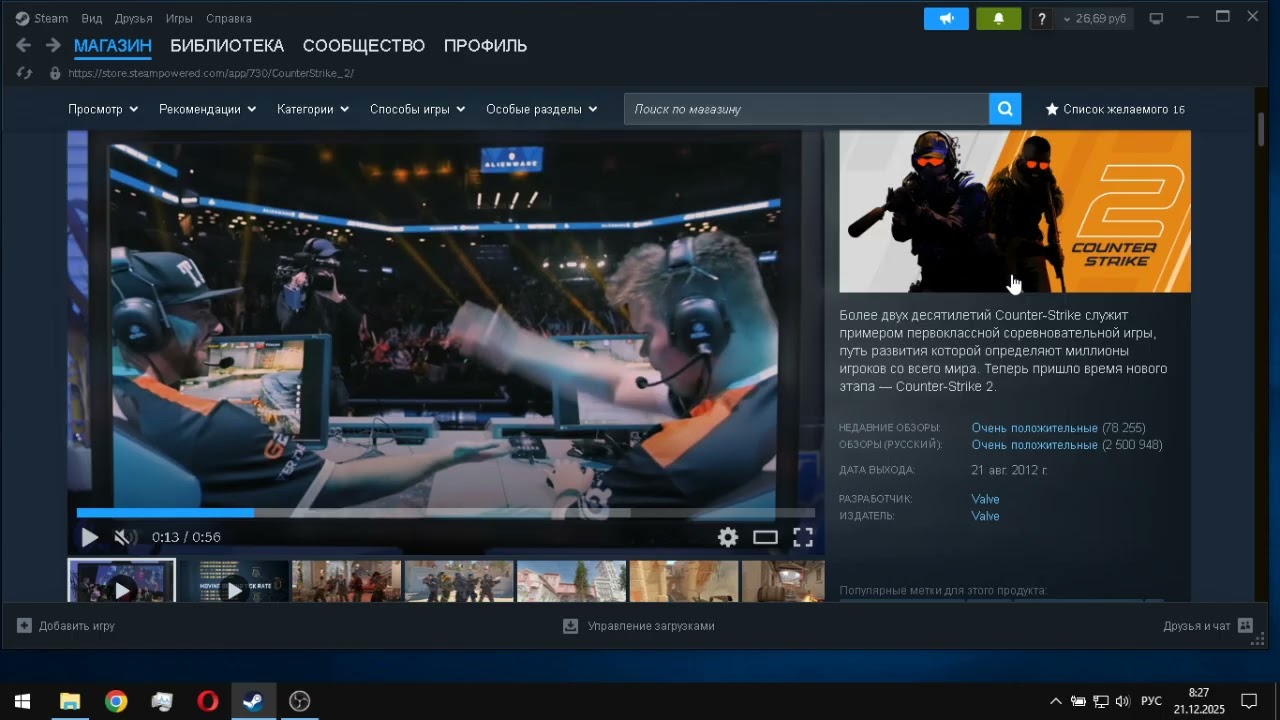1280x720 pixels.
Task: Open the Russian reviews Очень положительные link
Action: tap(1034, 445)
